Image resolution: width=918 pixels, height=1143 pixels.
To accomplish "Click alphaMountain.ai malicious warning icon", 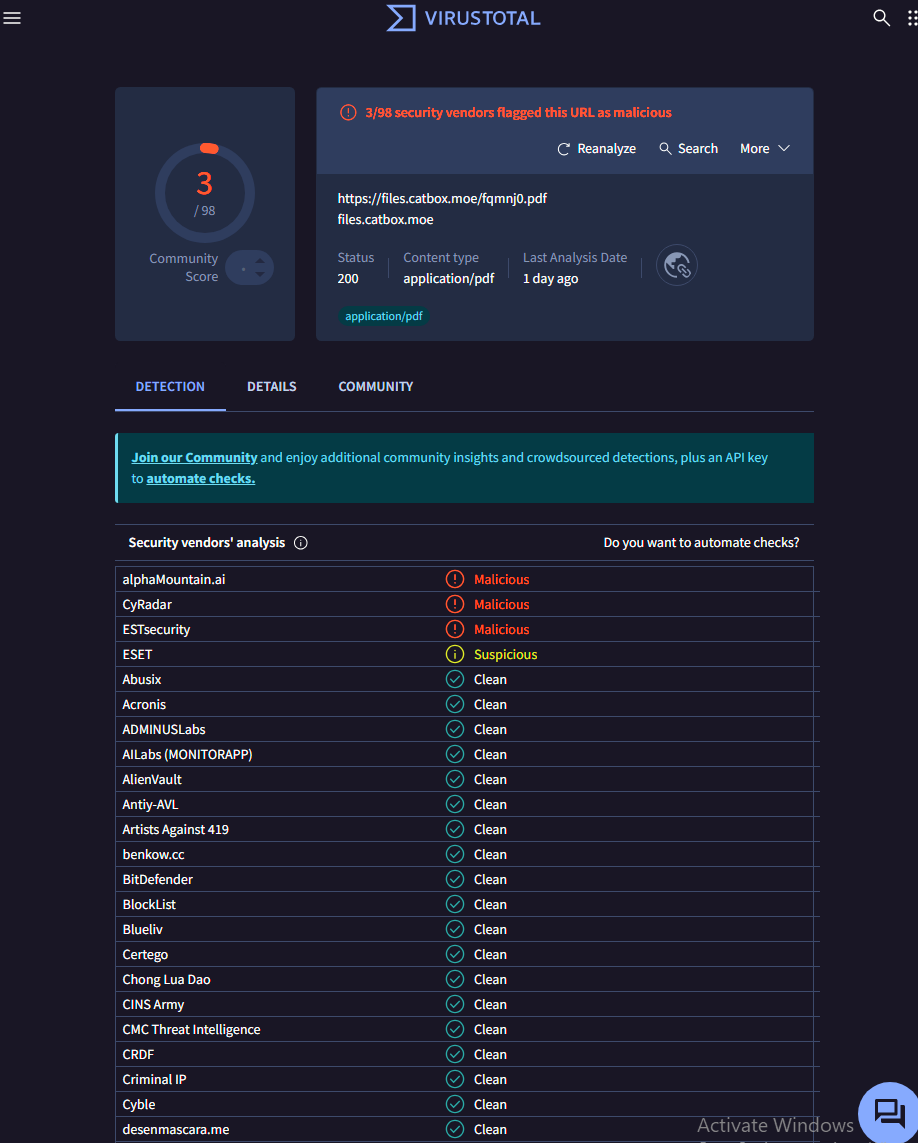I will coord(455,580).
